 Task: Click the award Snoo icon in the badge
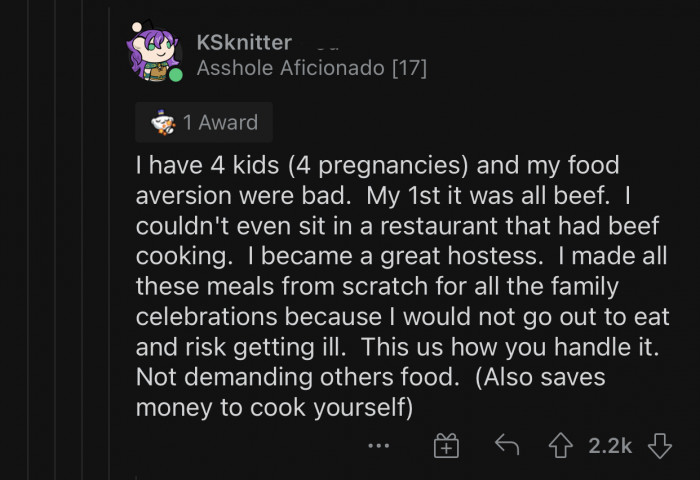point(162,123)
